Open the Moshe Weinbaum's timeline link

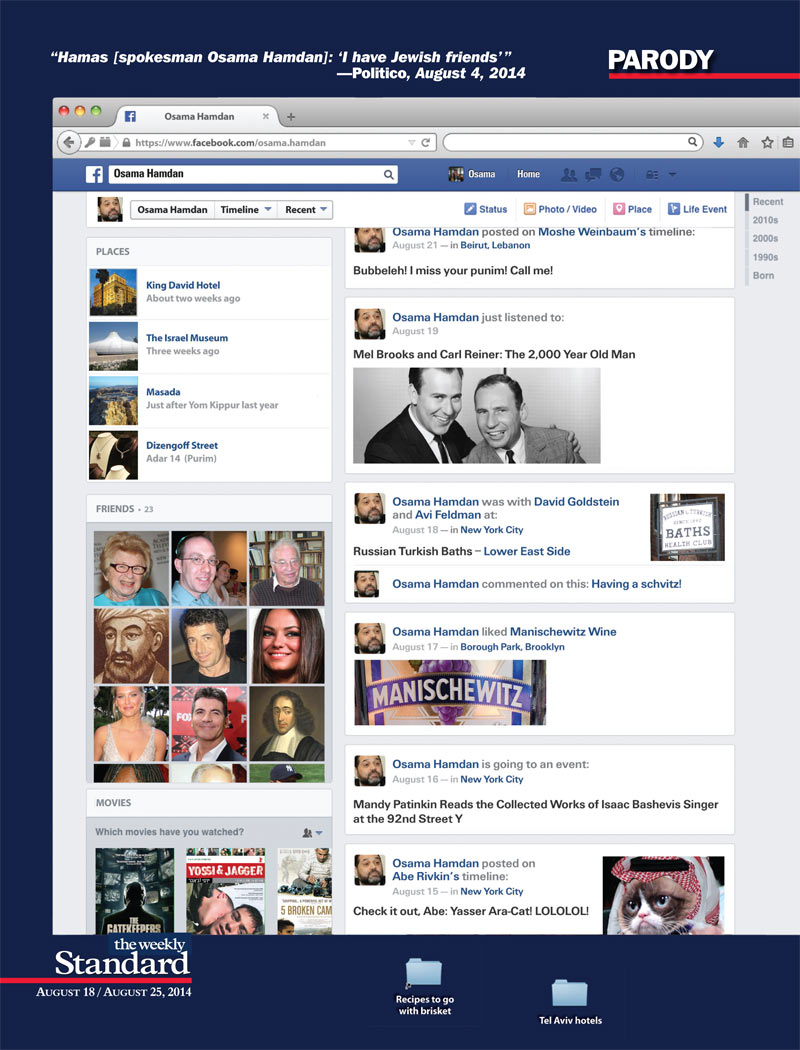coord(592,232)
